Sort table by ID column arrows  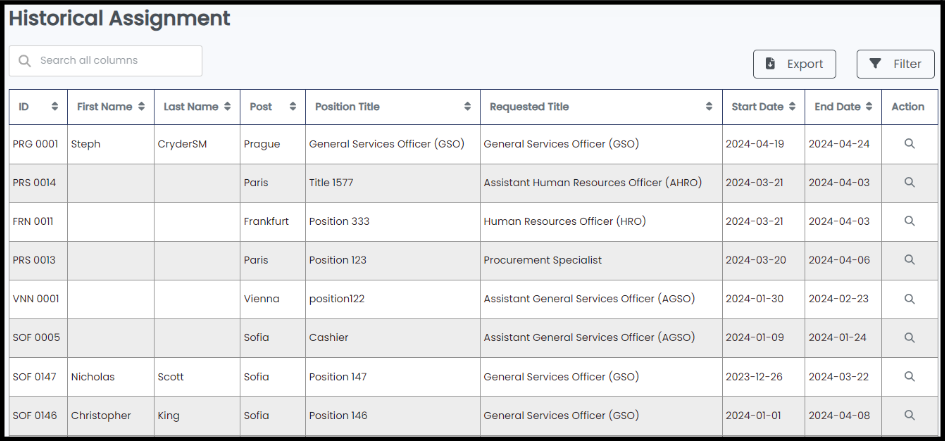(x=55, y=107)
